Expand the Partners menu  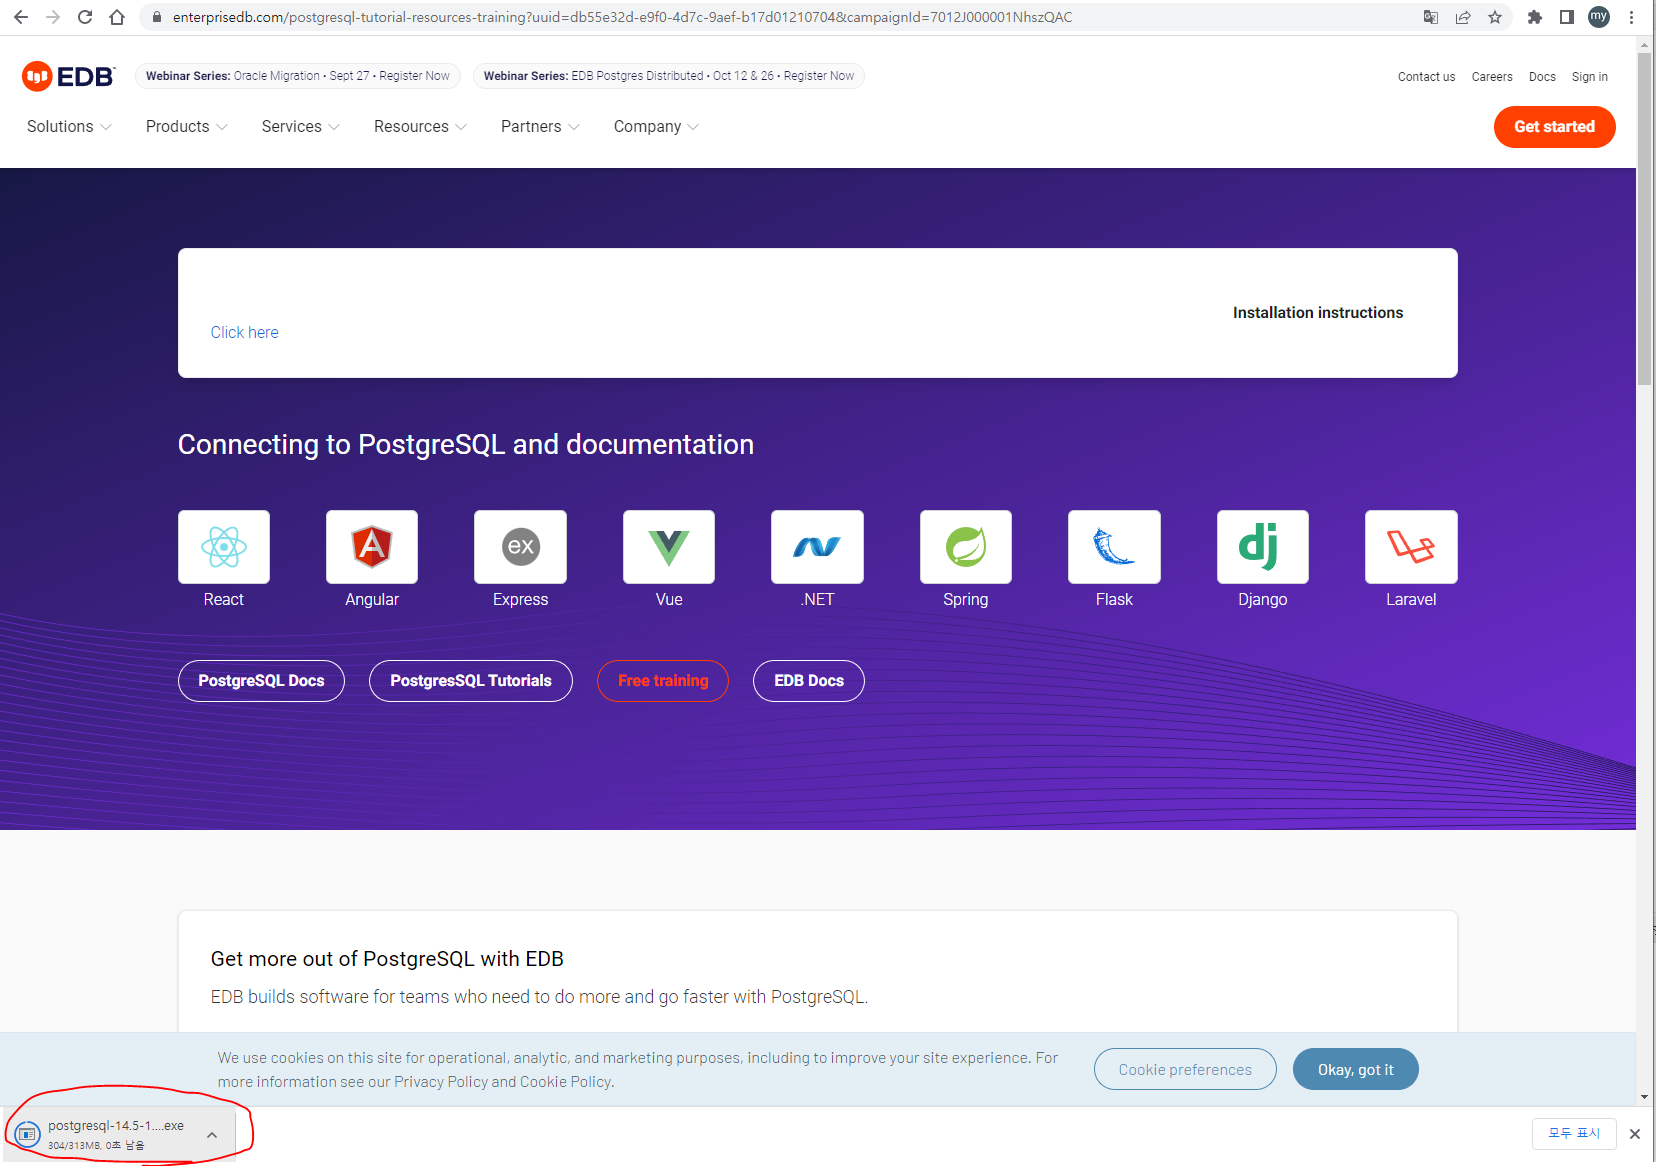[540, 127]
